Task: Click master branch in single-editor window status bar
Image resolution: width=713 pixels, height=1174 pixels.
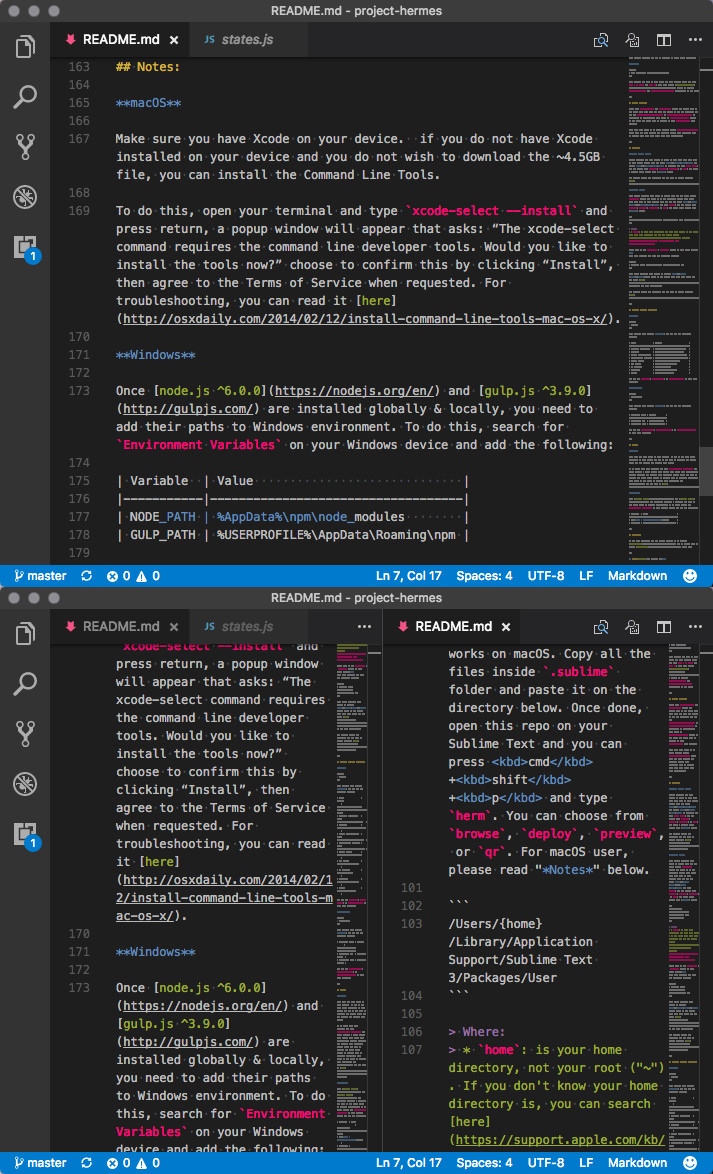Action: pos(40,576)
